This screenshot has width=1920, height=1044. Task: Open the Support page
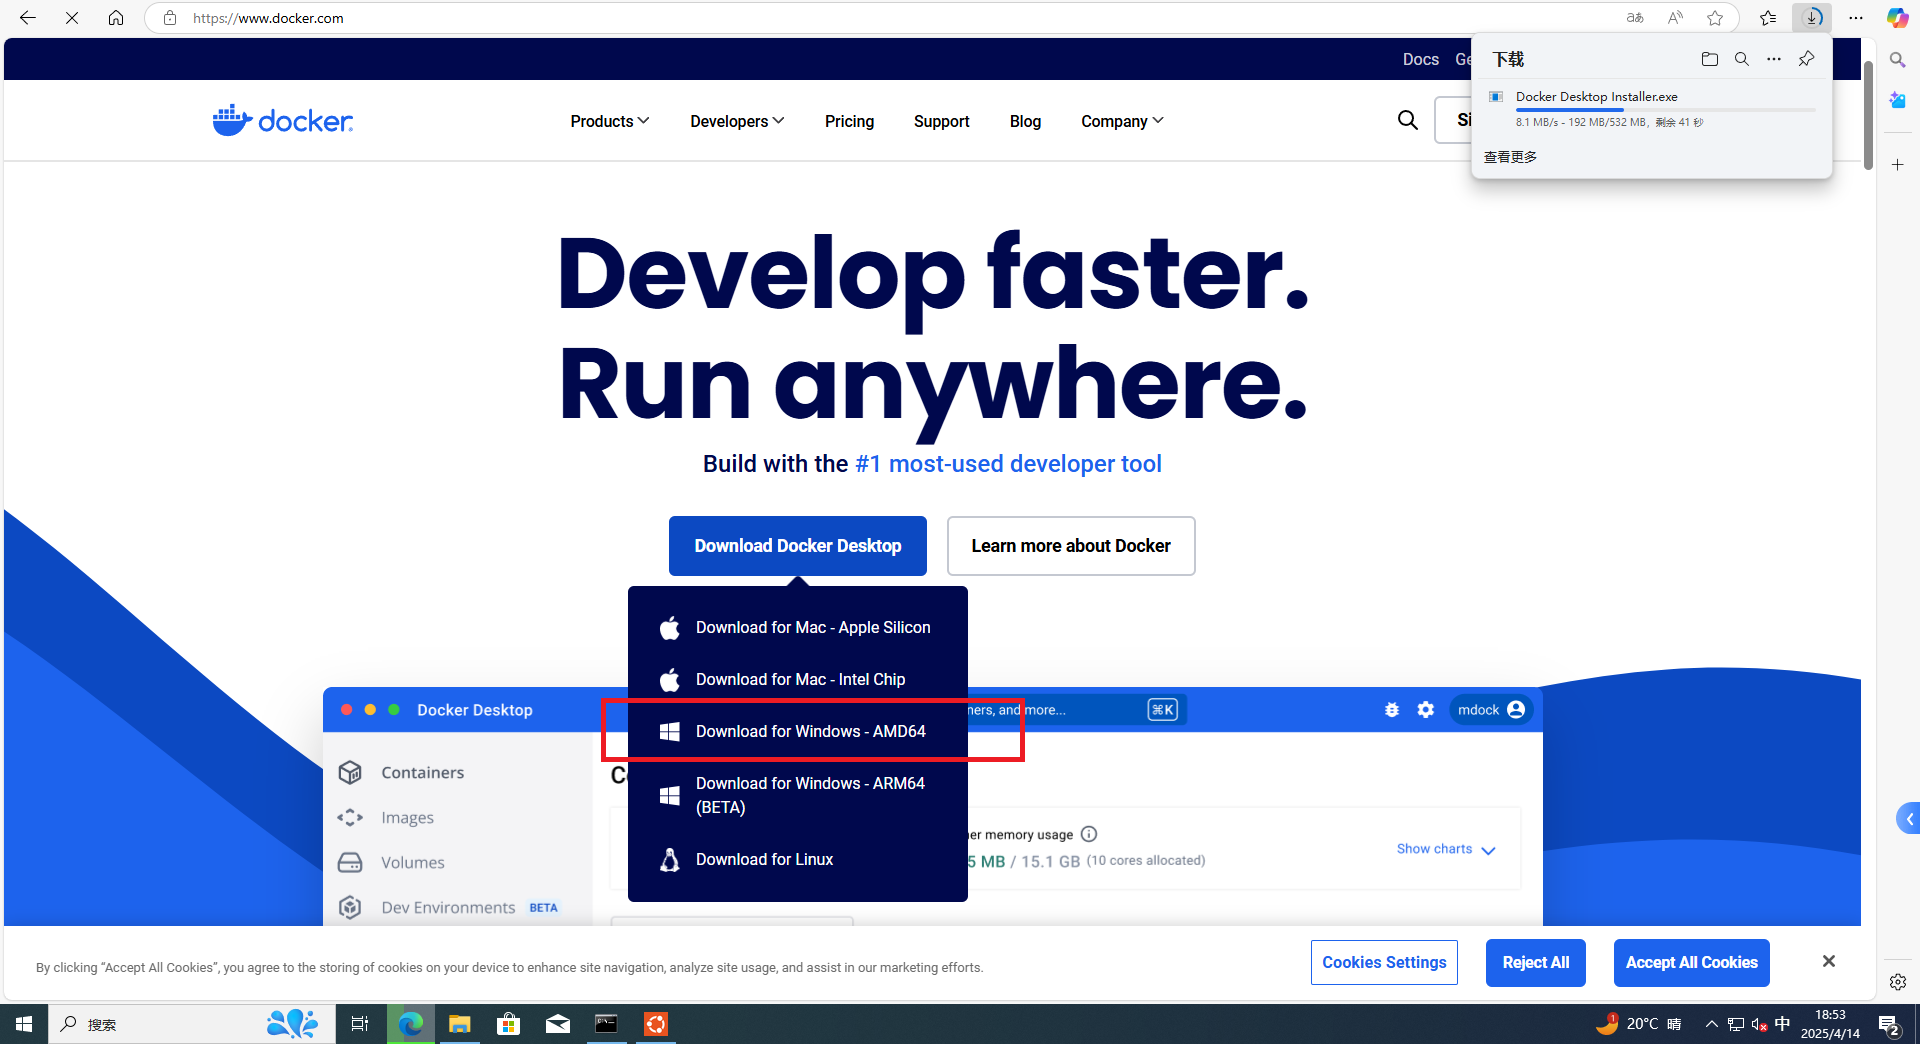point(941,121)
